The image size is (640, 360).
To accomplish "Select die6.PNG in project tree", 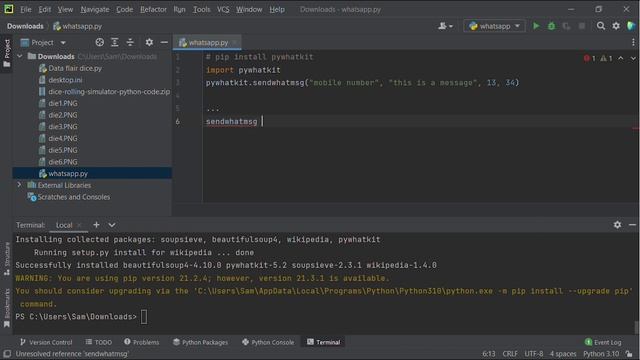I will tap(63, 162).
